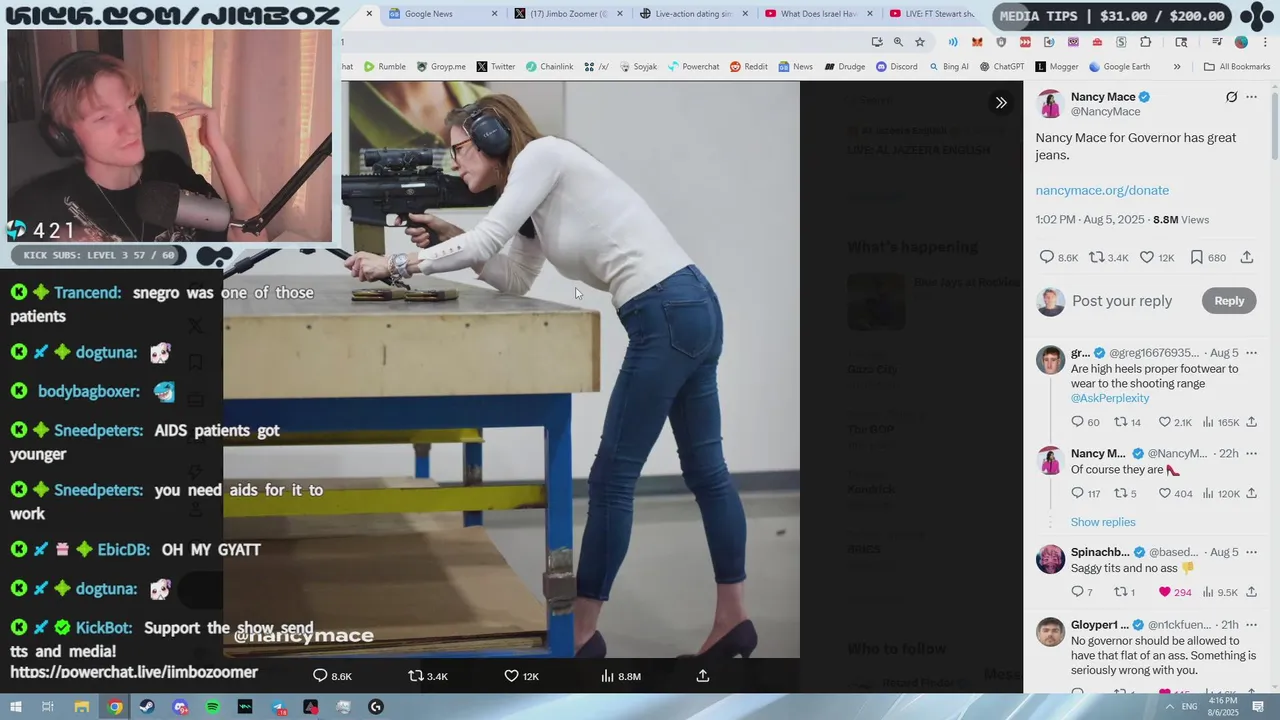View 120K analytics on Nancy's reply
The image size is (1280, 720).
click(1220, 493)
